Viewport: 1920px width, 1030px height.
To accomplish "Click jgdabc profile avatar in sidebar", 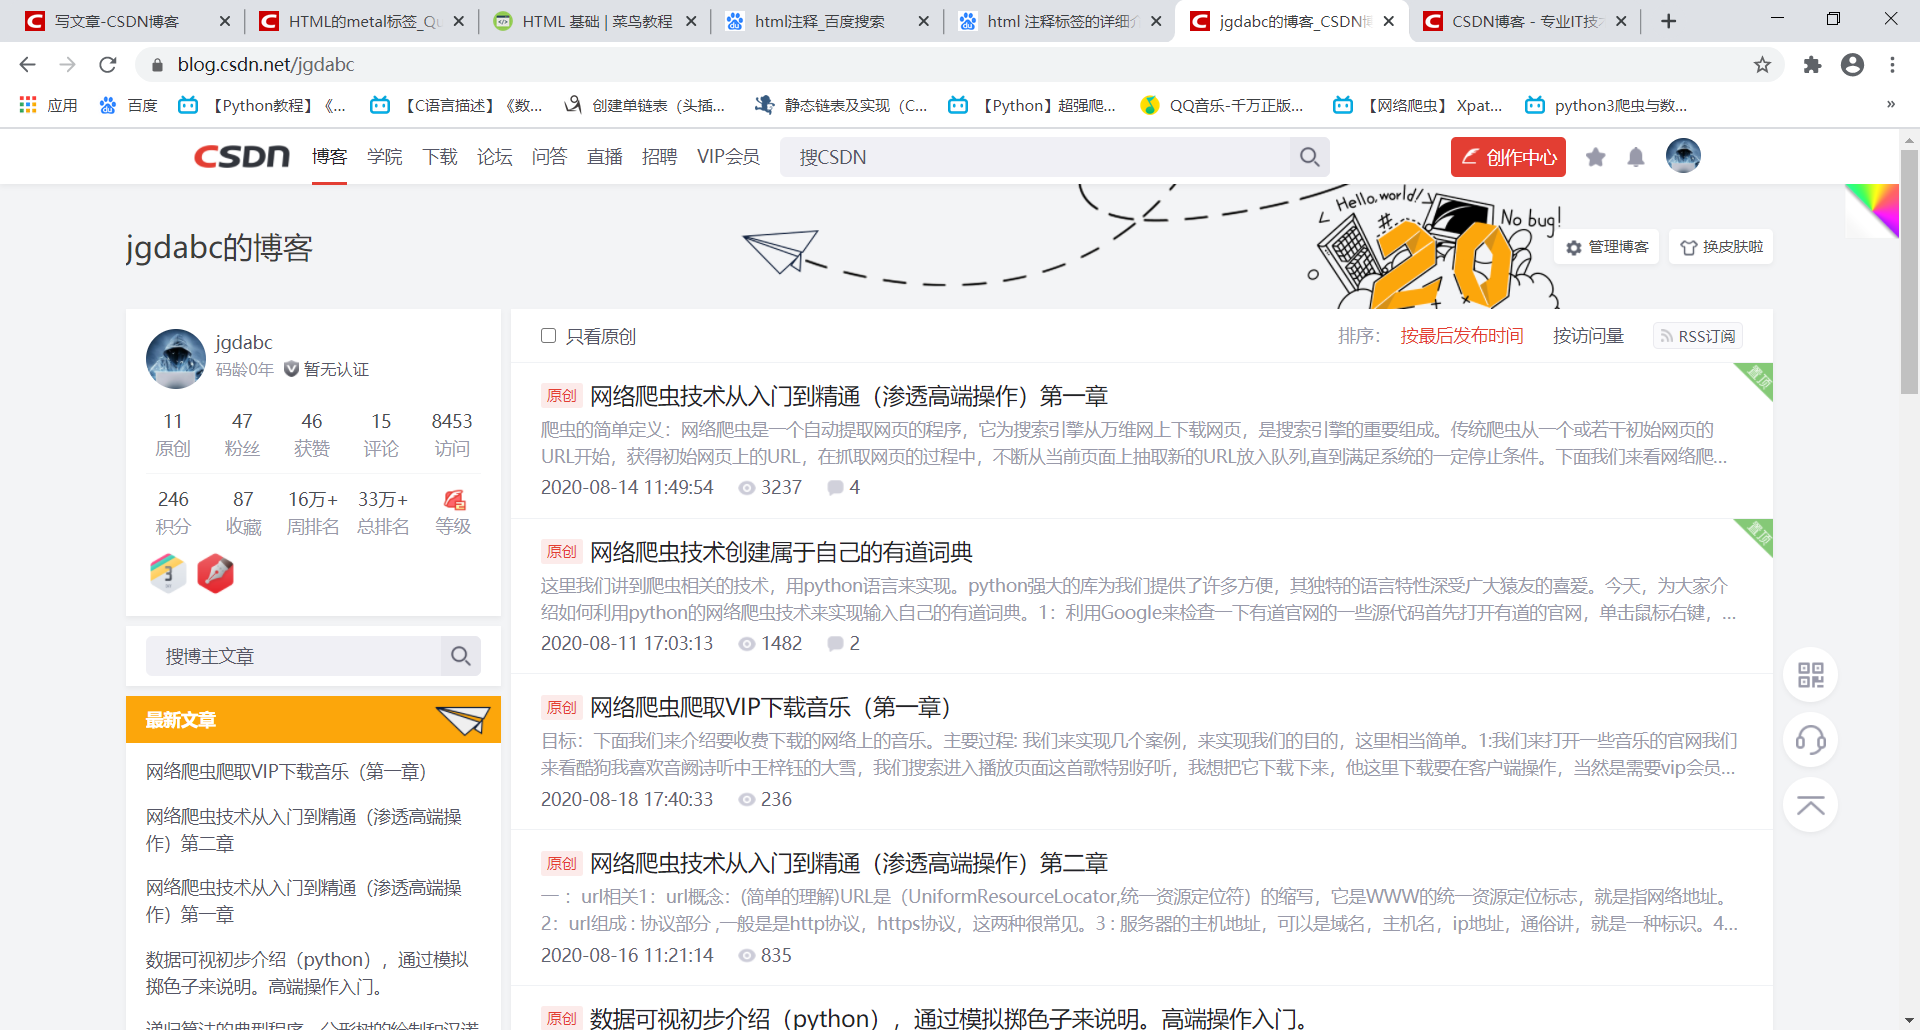I will point(176,359).
